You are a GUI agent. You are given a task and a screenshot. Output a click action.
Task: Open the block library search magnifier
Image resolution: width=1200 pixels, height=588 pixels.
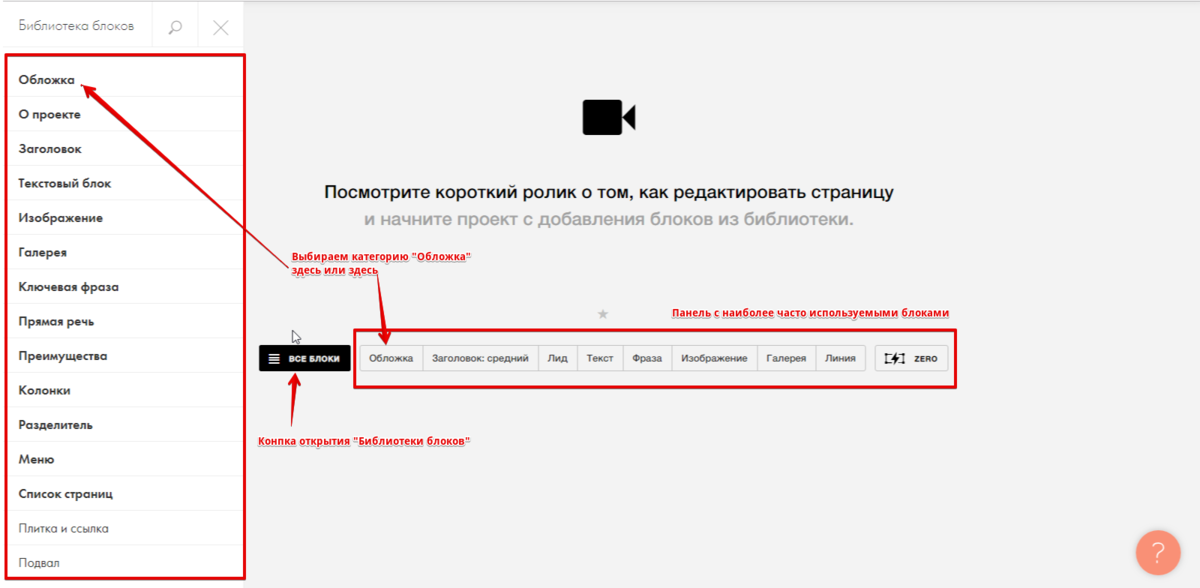click(x=174, y=26)
